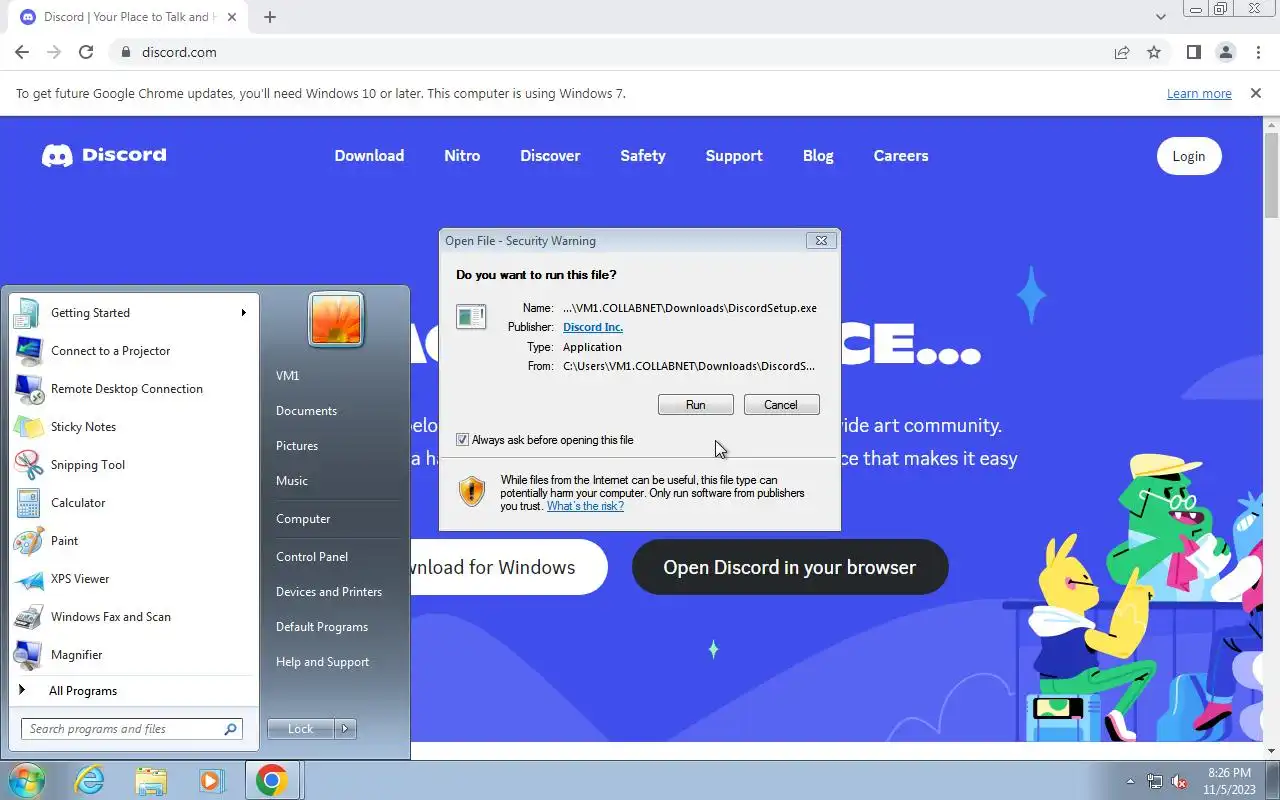Screen dimensions: 1280x800
Task: Open Chrome tab search dropdown arrow
Action: 1160,17
